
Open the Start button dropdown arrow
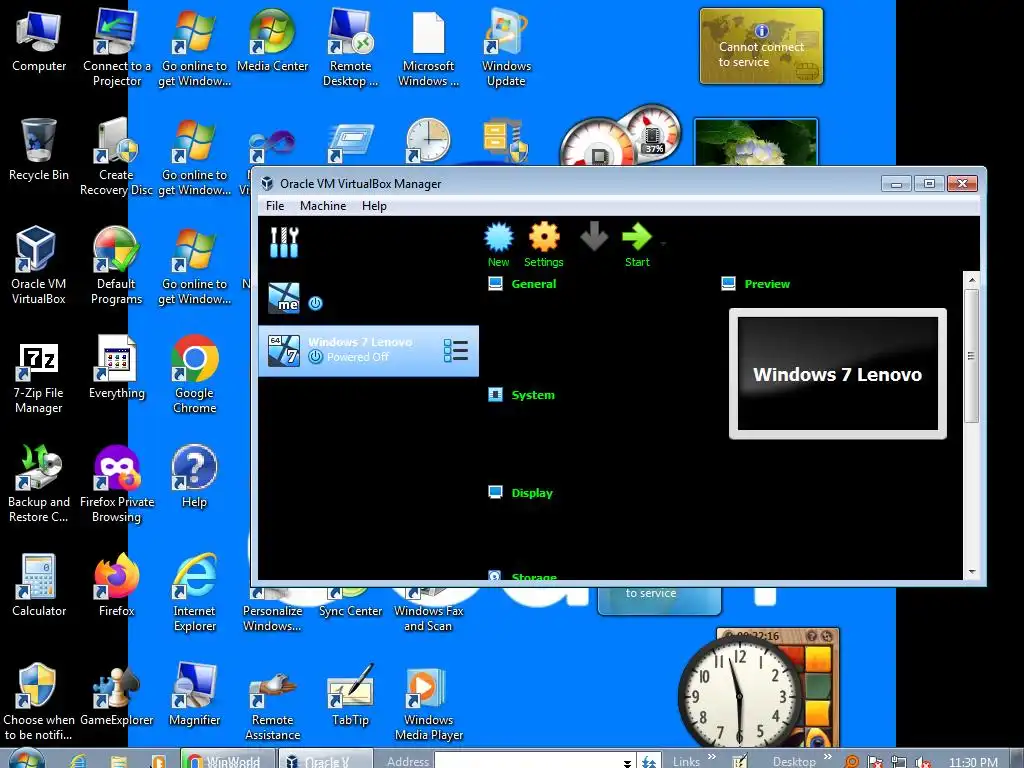click(x=663, y=244)
